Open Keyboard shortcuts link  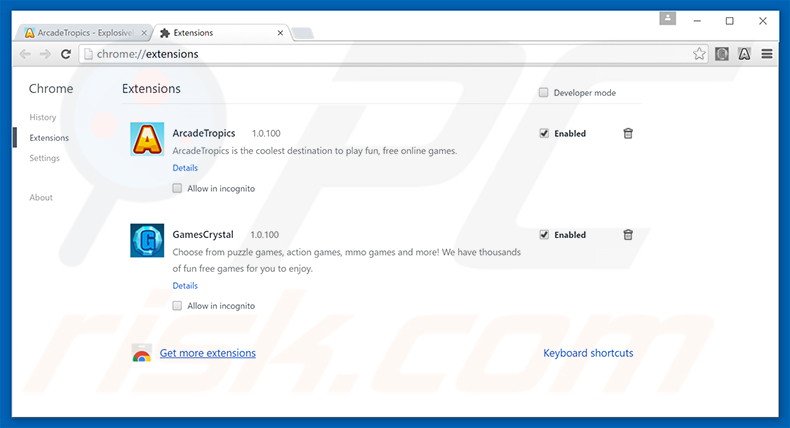pyautogui.click(x=588, y=353)
